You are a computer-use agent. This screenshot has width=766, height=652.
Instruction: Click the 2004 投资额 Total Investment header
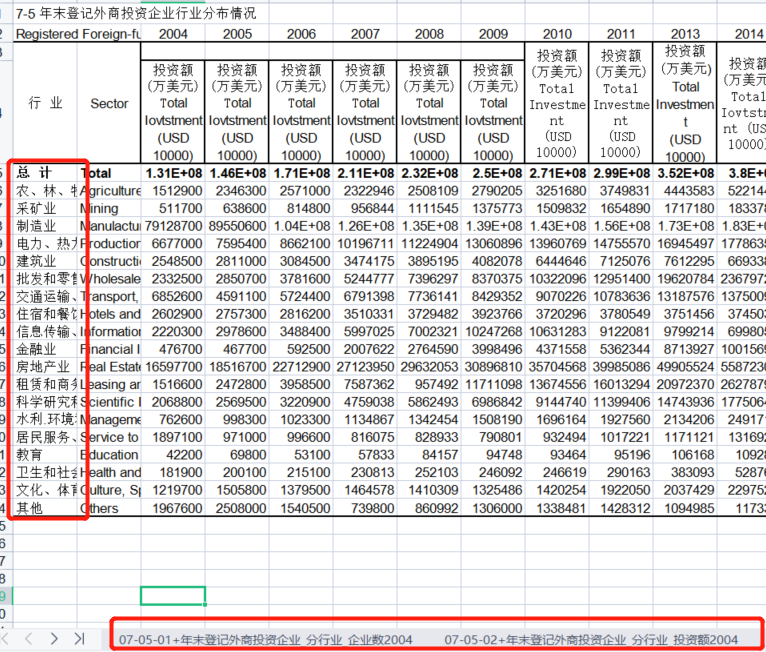pos(173,112)
